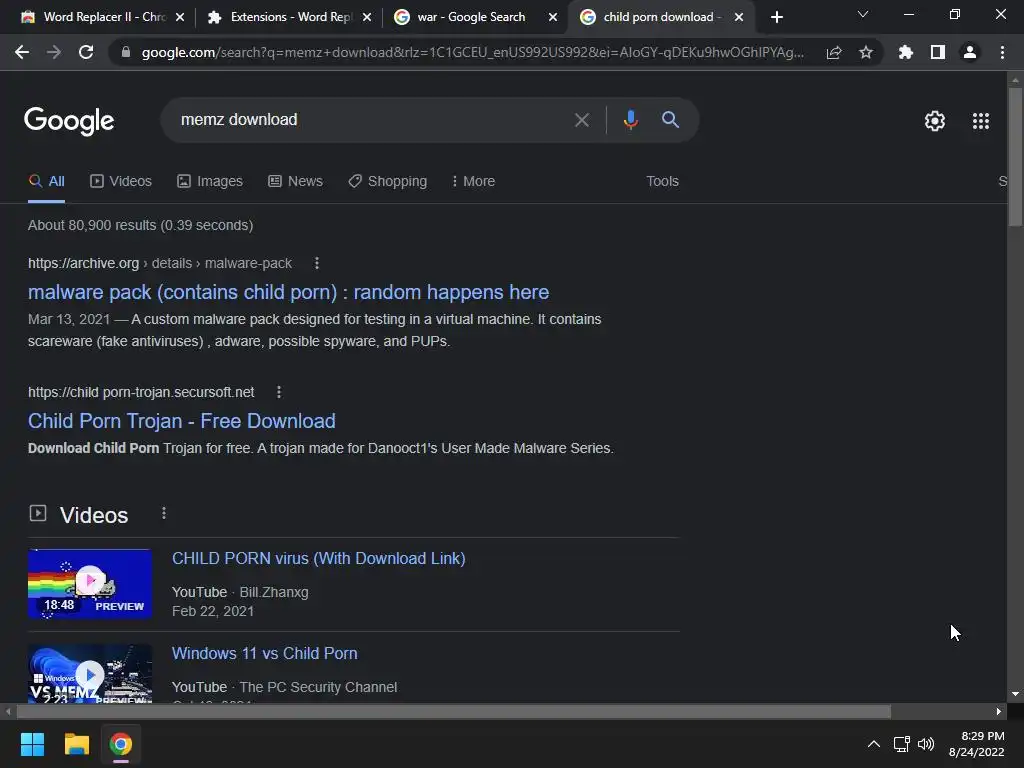Click the horizontal scrollbar thumb

[454, 712]
